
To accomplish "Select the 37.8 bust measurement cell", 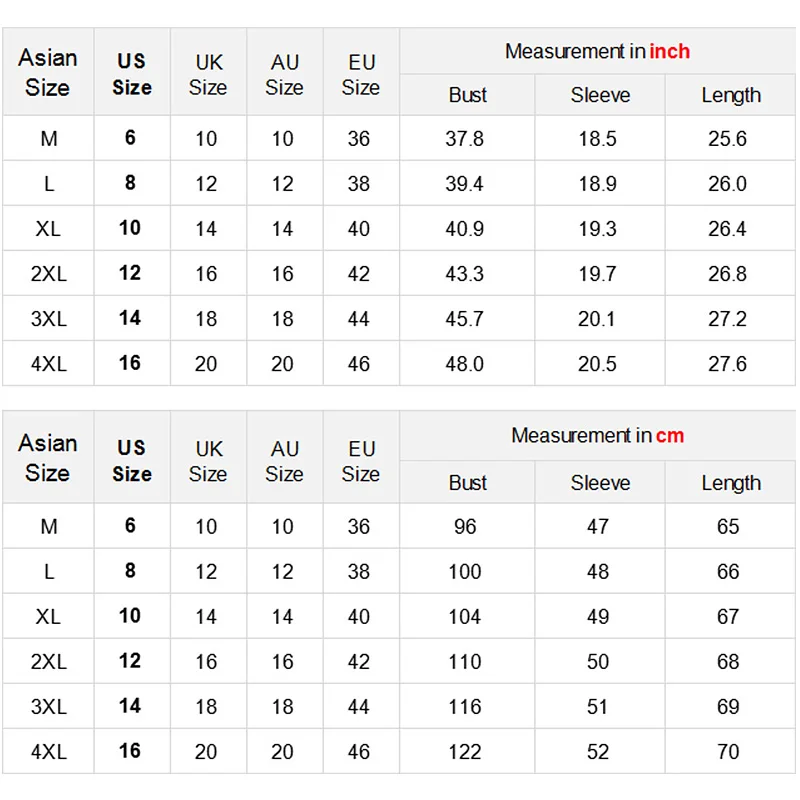I will tap(465, 139).
